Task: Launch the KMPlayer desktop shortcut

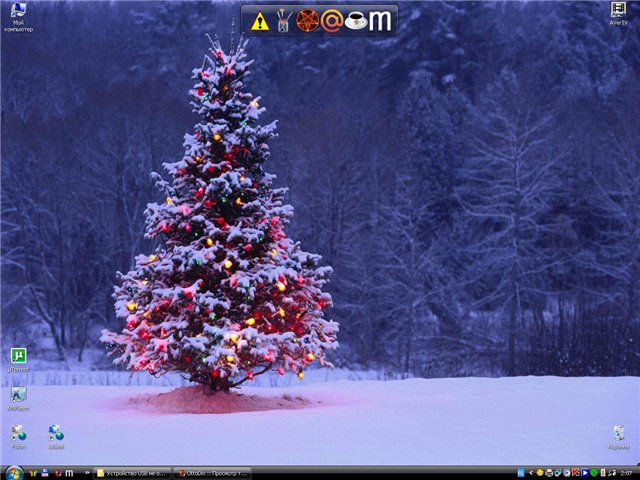Action: (x=18, y=398)
